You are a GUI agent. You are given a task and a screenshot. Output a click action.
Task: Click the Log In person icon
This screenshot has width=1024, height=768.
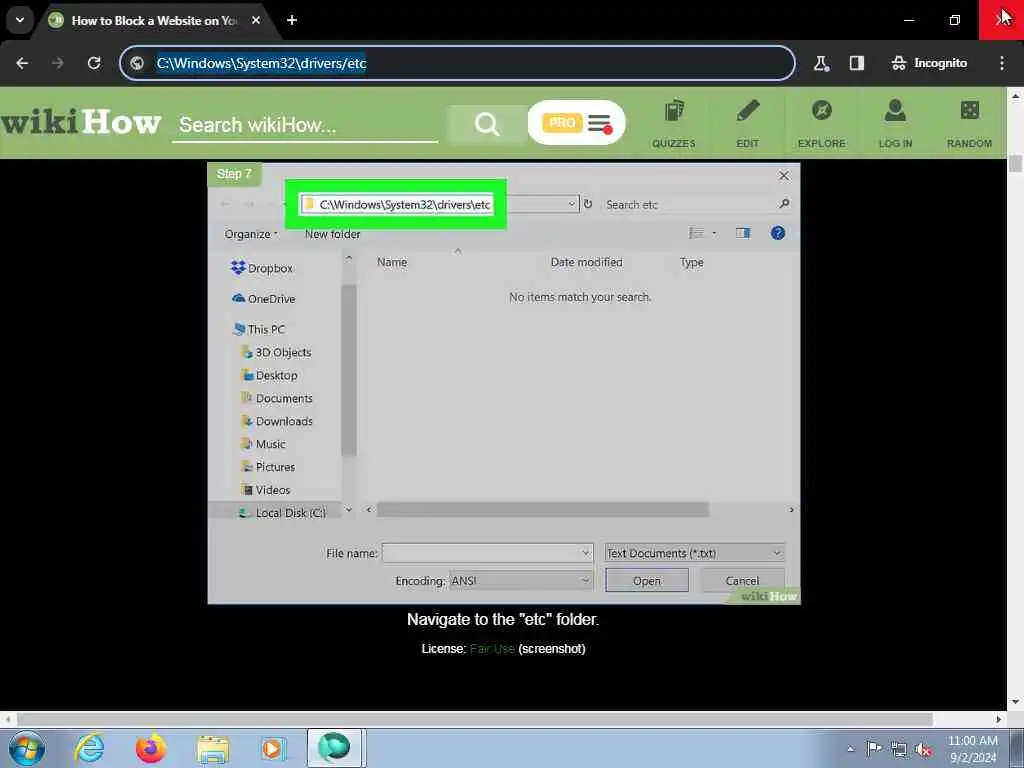pos(895,123)
